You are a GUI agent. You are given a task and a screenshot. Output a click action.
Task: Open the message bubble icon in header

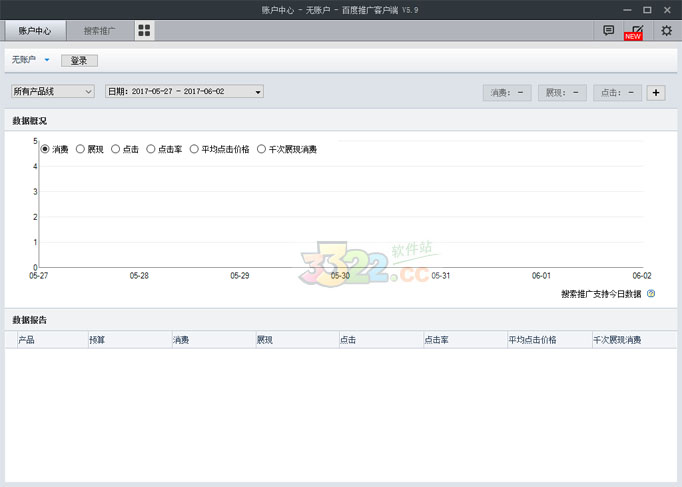pos(609,31)
